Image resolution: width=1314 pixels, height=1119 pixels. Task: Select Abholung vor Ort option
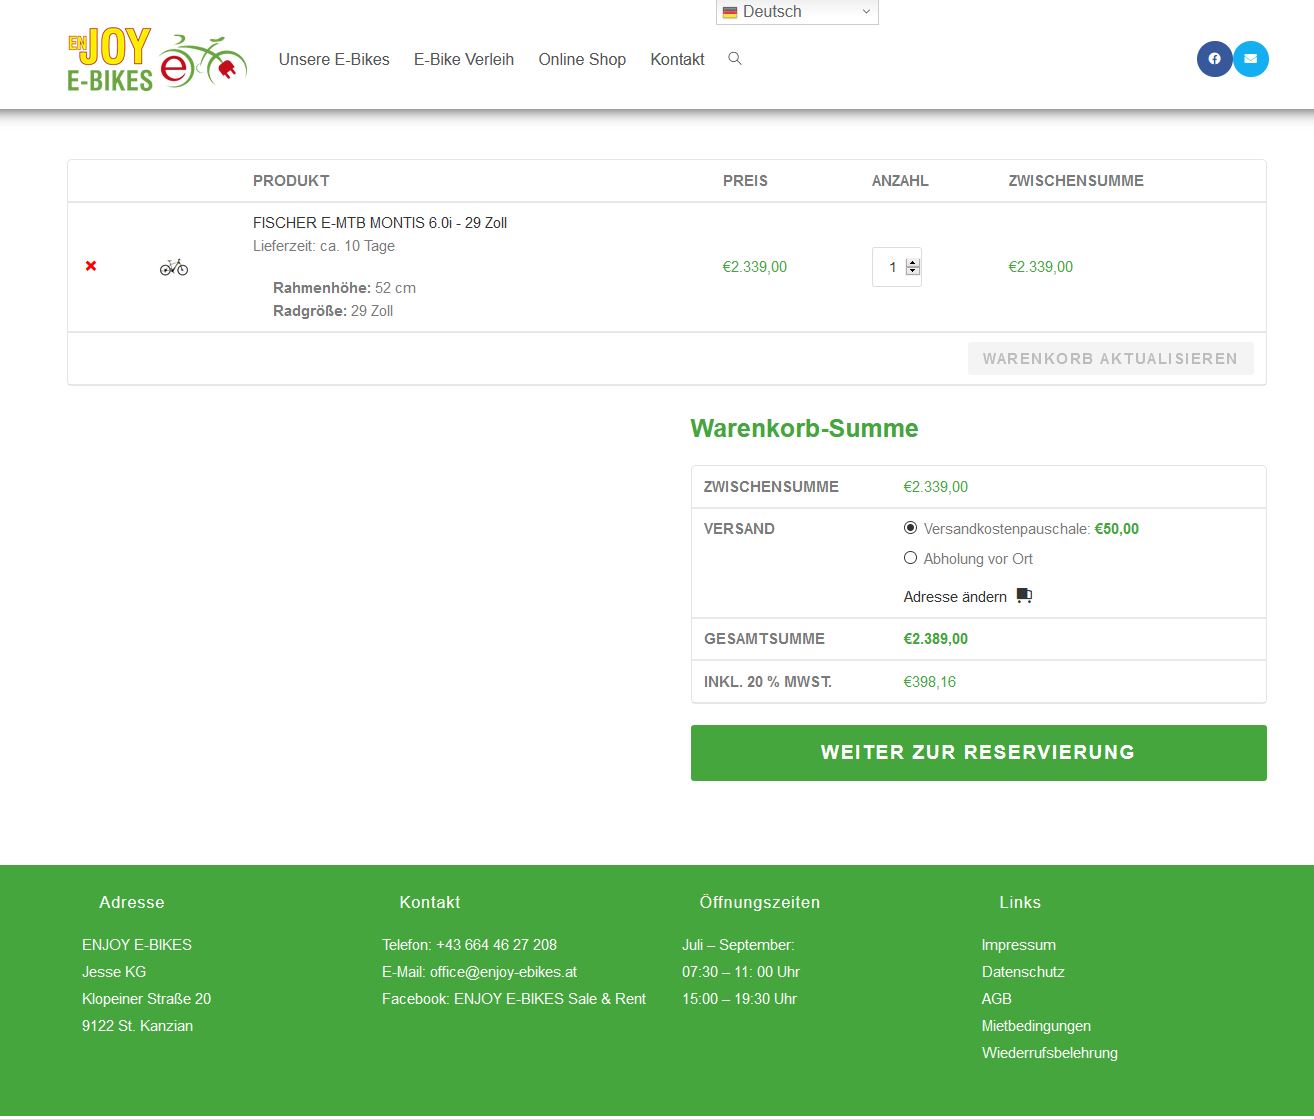910,558
